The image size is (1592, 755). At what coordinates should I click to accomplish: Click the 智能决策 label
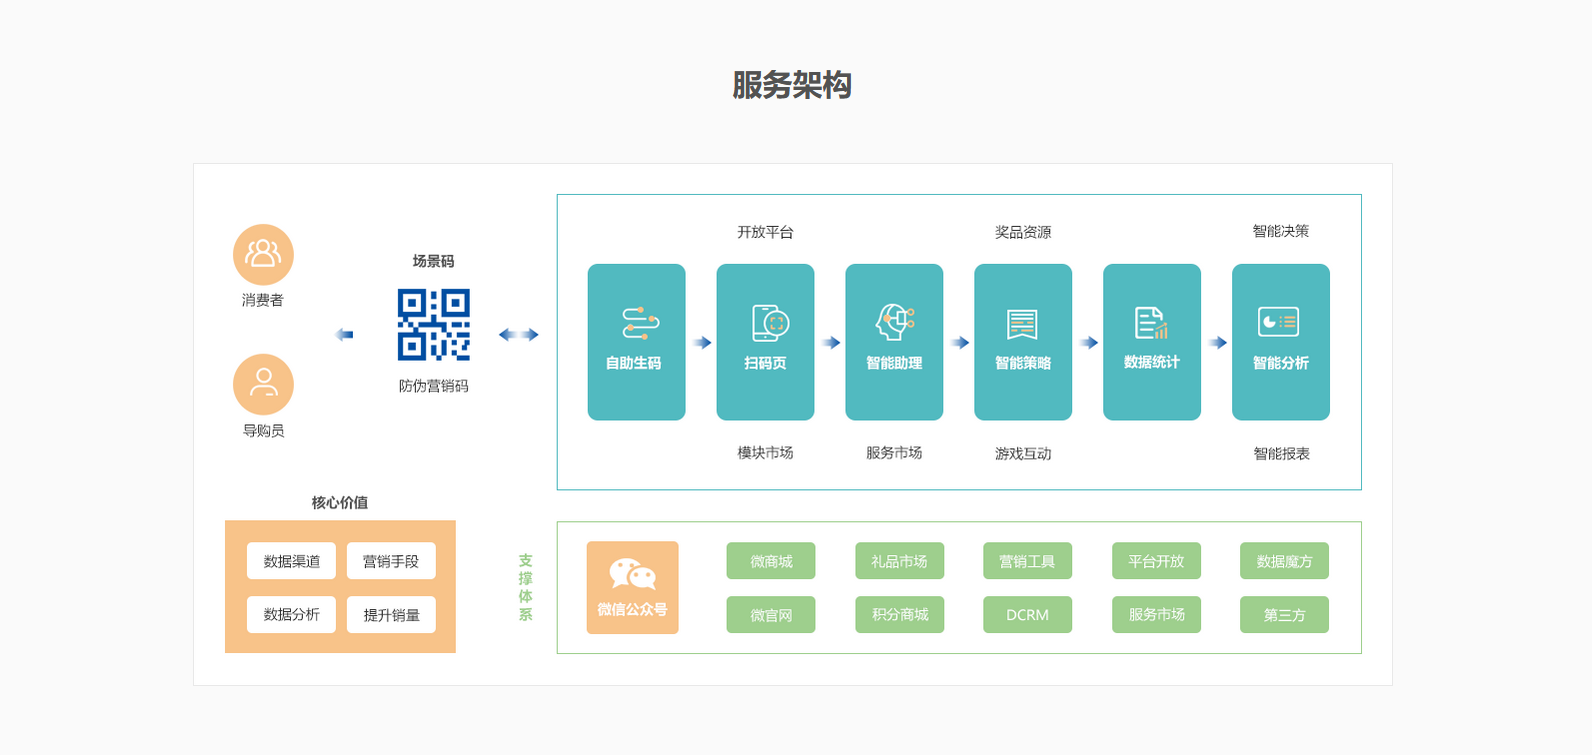(x=1281, y=231)
